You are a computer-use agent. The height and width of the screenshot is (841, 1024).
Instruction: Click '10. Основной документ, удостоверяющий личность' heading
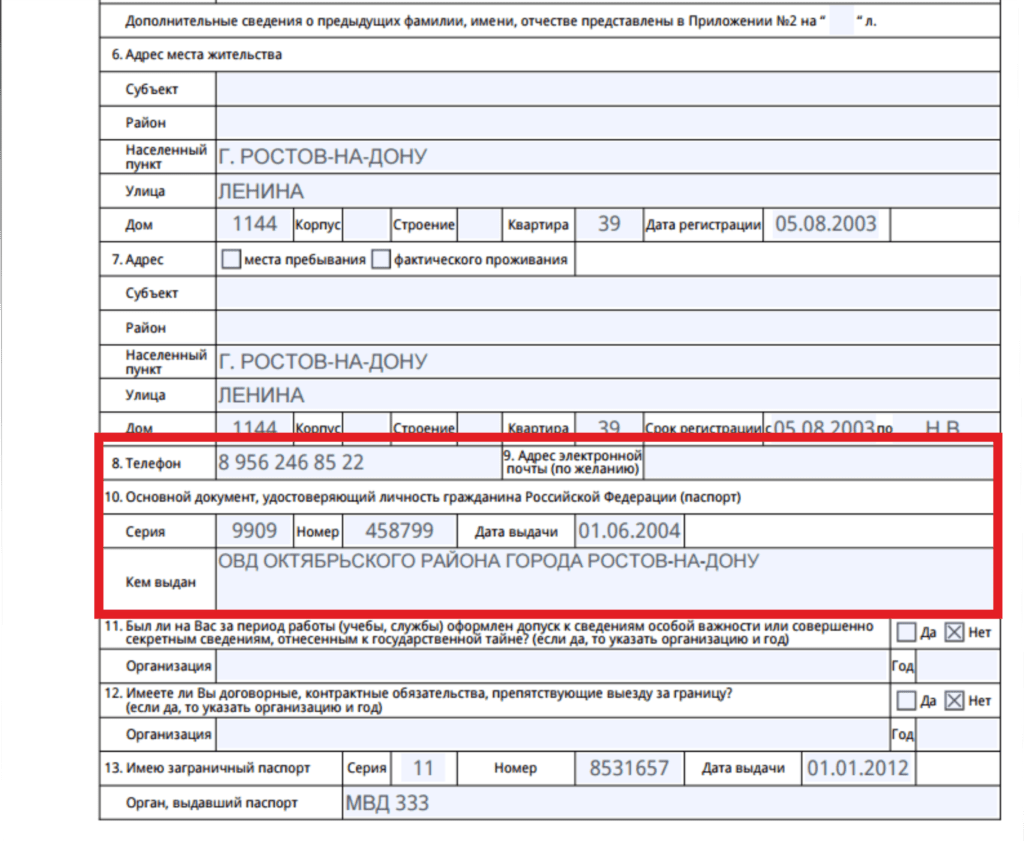[423, 497]
